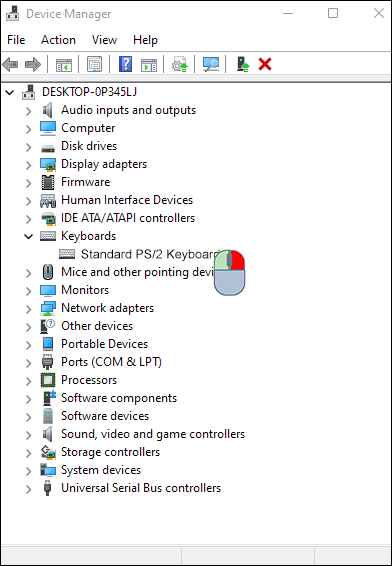
Task: Collapse the Keyboards category
Action: (x=29, y=236)
